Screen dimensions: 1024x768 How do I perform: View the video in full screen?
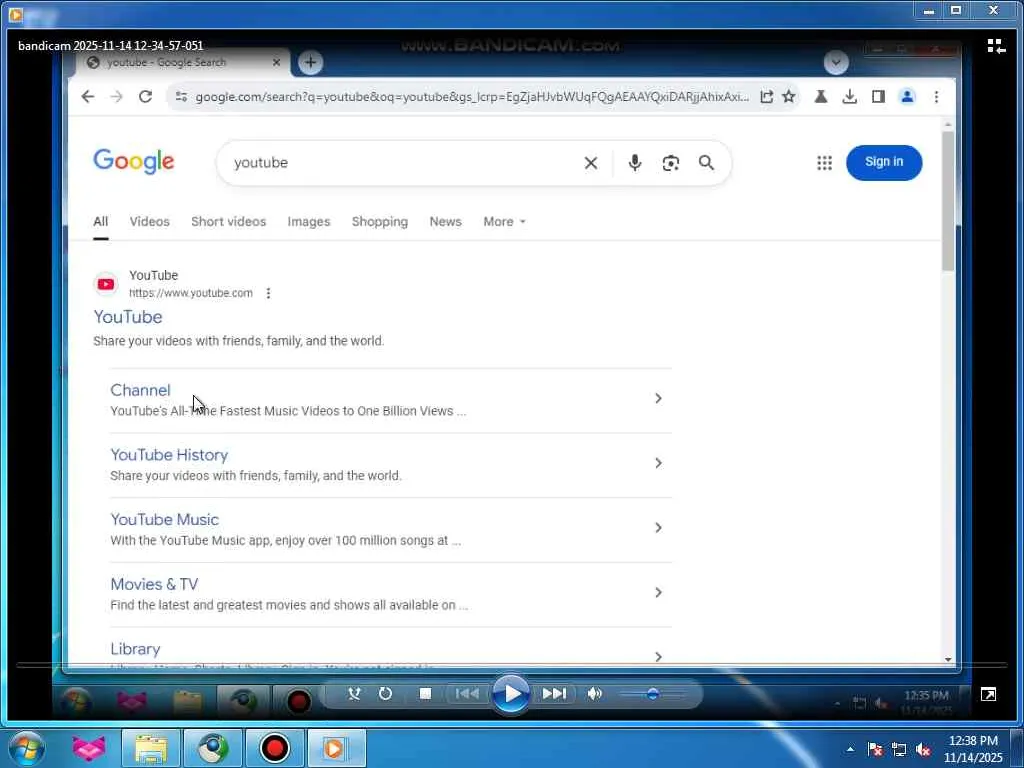[988, 694]
